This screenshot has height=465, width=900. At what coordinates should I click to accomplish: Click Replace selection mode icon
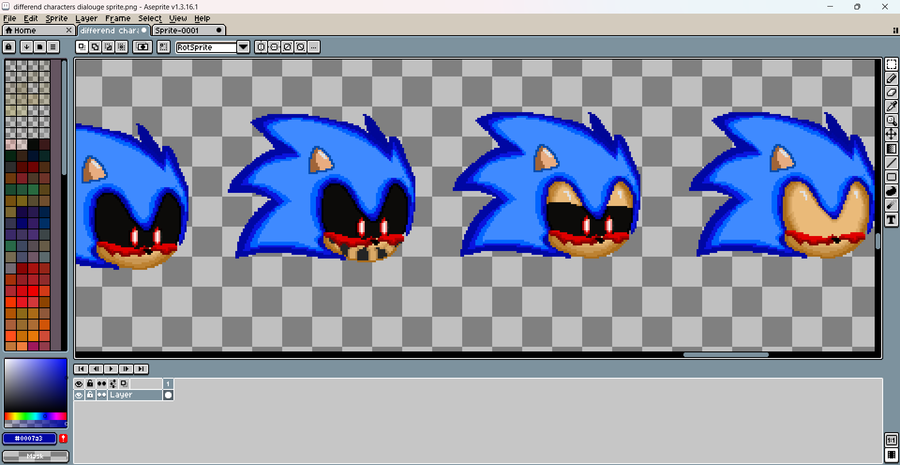82,47
